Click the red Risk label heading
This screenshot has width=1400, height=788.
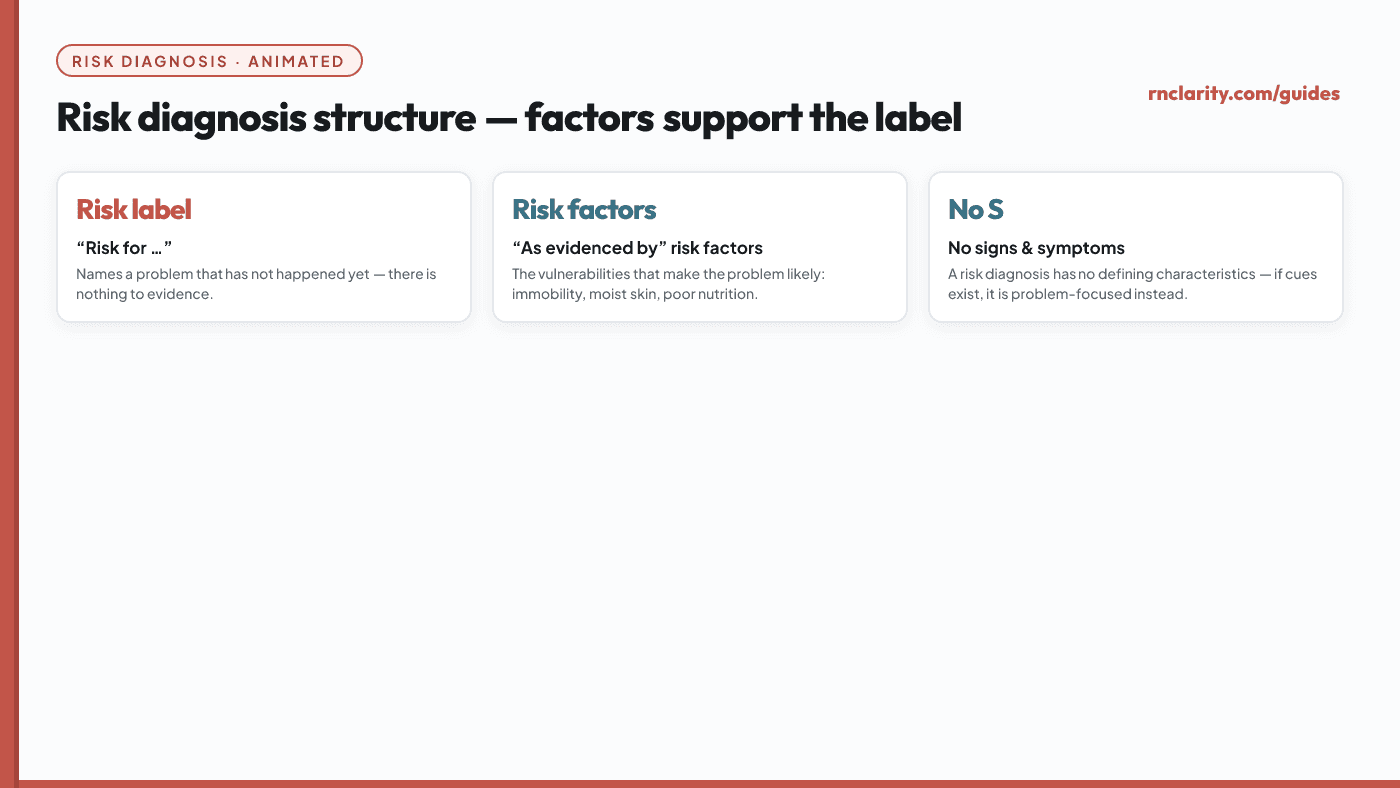[x=134, y=210]
